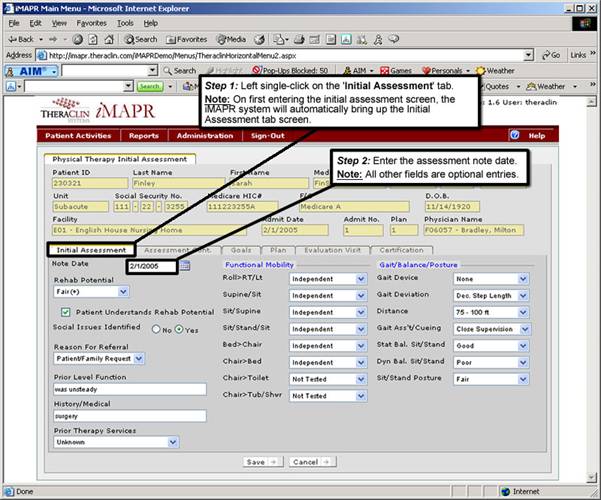The image size is (601, 500).
Task: Open the Note Date calendar picker icon
Action: pos(185,265)
